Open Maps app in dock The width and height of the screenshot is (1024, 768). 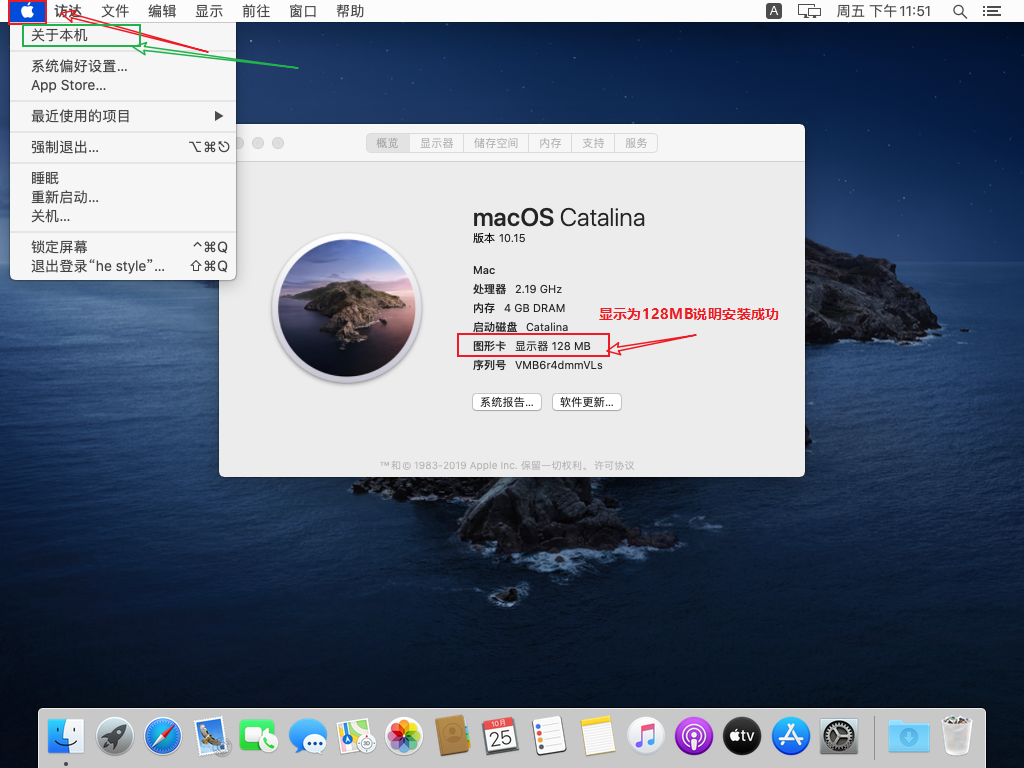pos(356,736)
